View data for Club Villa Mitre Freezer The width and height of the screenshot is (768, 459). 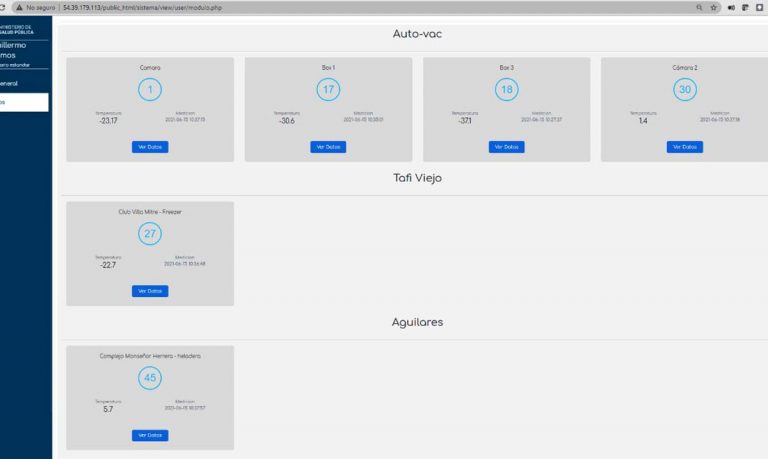coord(150,291)
